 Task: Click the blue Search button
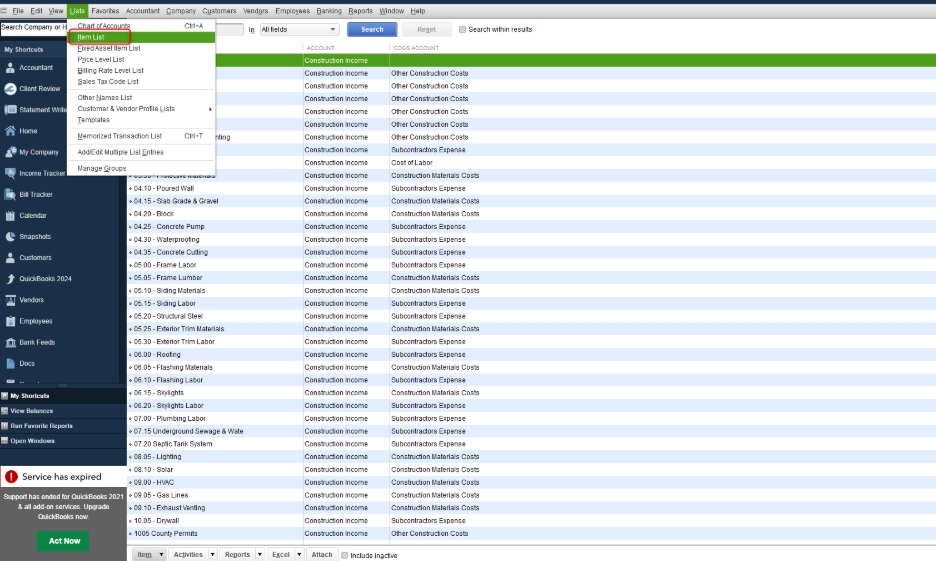(x=372, y=29)
